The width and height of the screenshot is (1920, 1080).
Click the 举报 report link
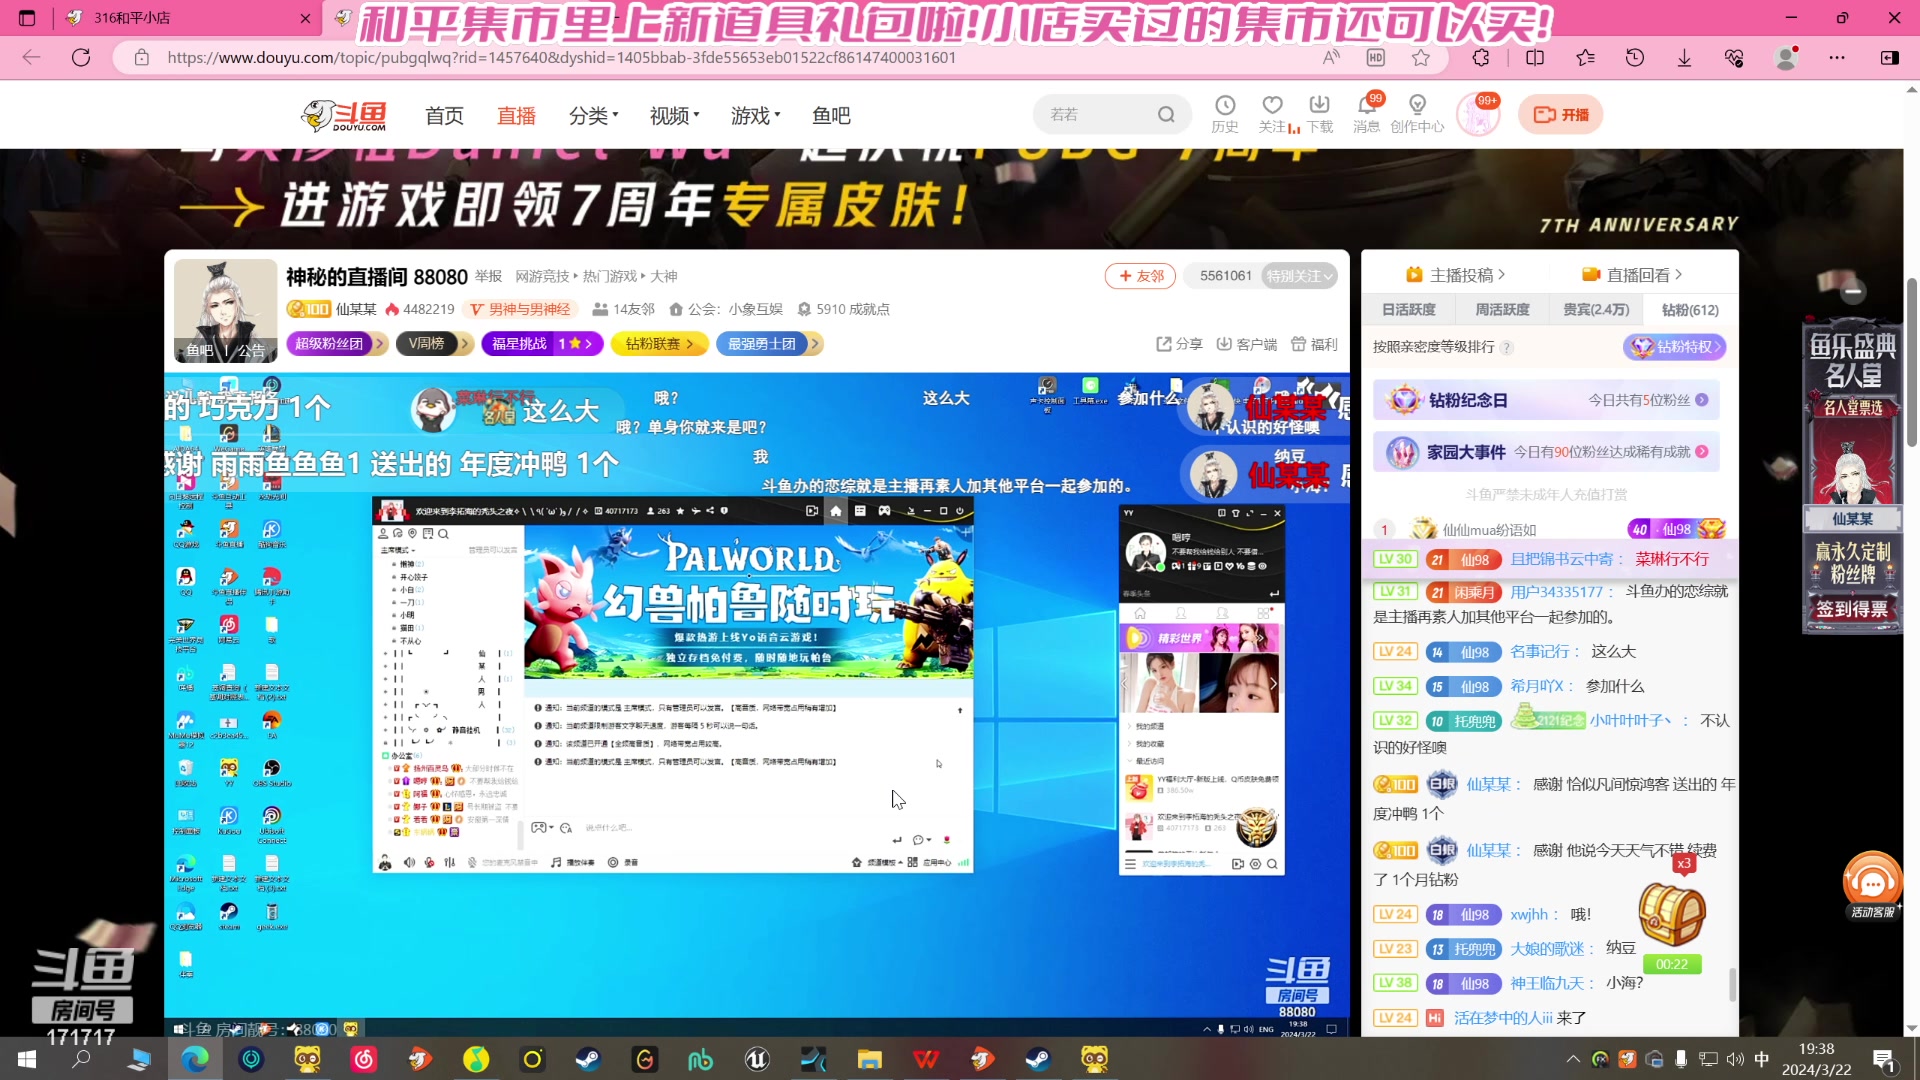point(488,276)
